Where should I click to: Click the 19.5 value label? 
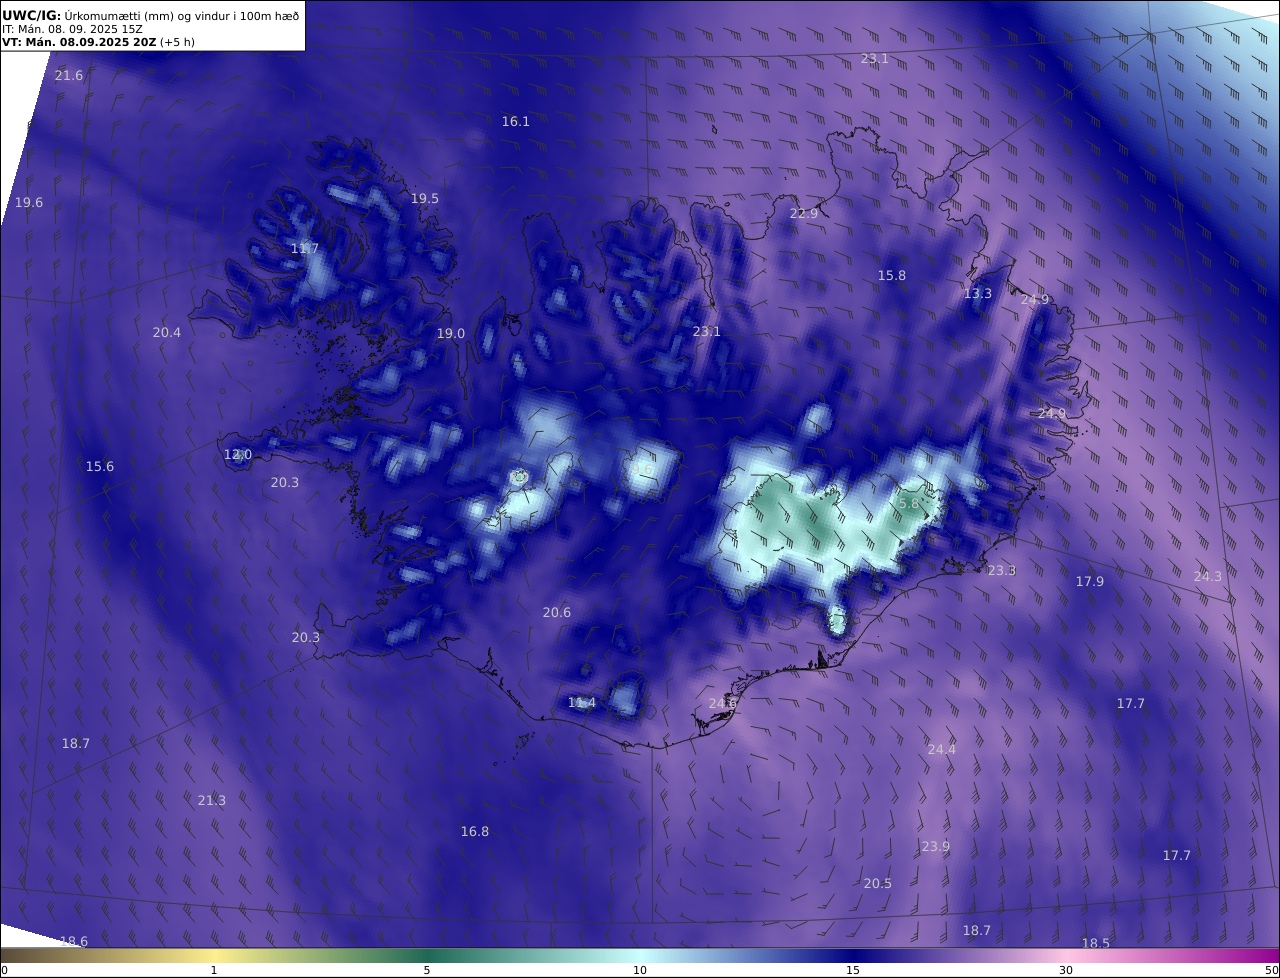pos(425,199)
